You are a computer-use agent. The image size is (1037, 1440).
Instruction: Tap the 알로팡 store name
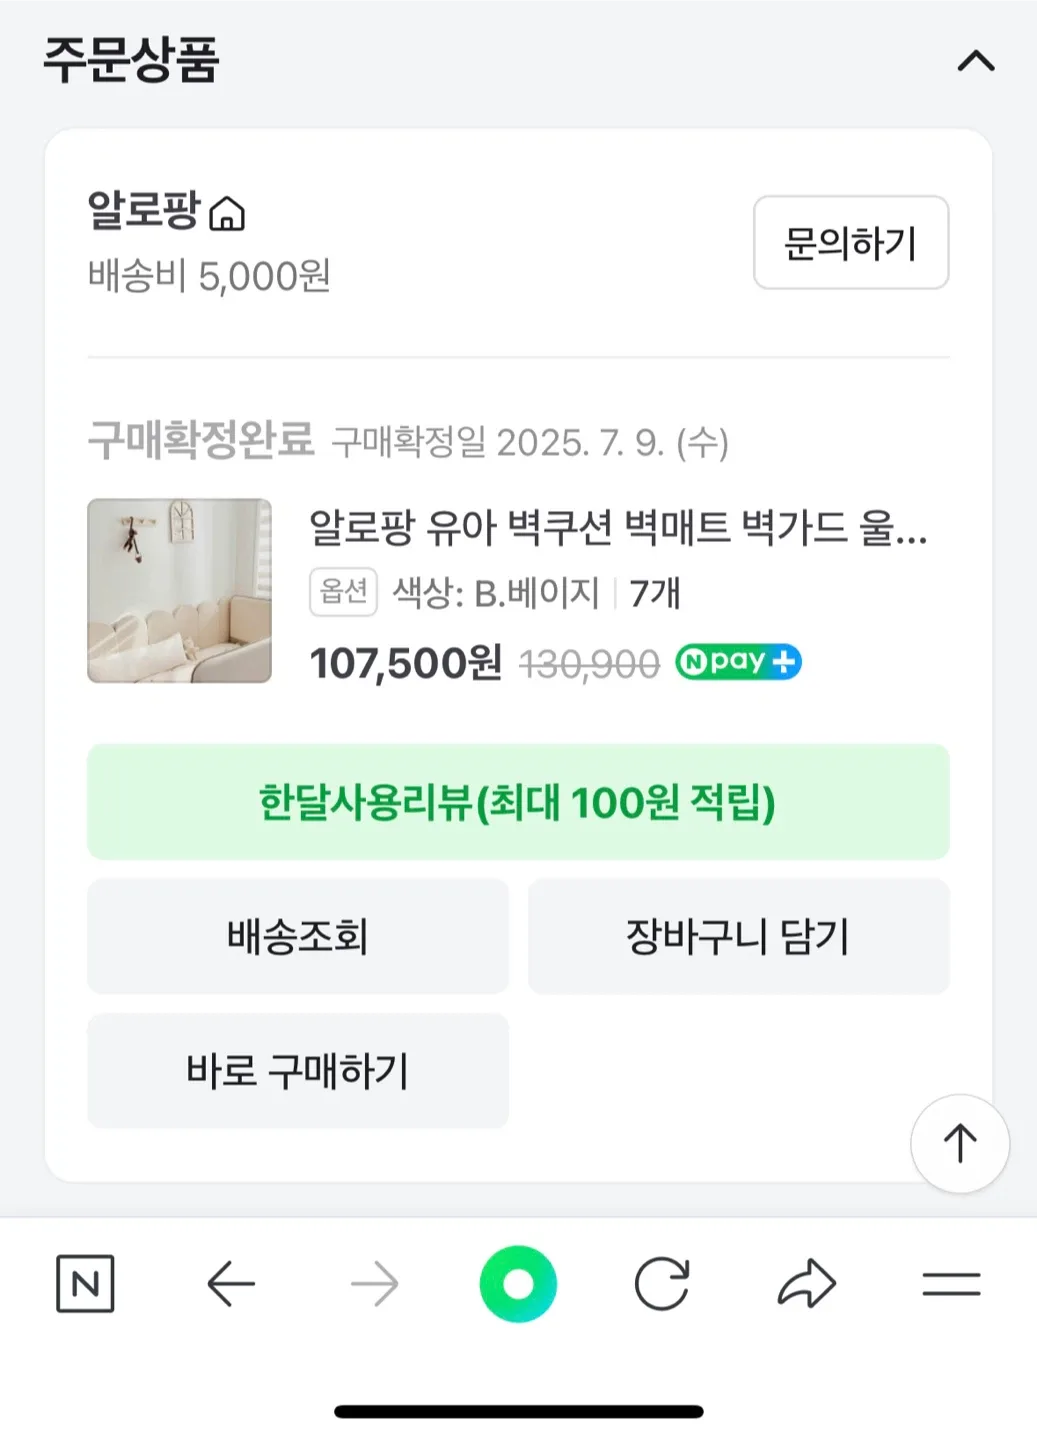click(144, 211)
